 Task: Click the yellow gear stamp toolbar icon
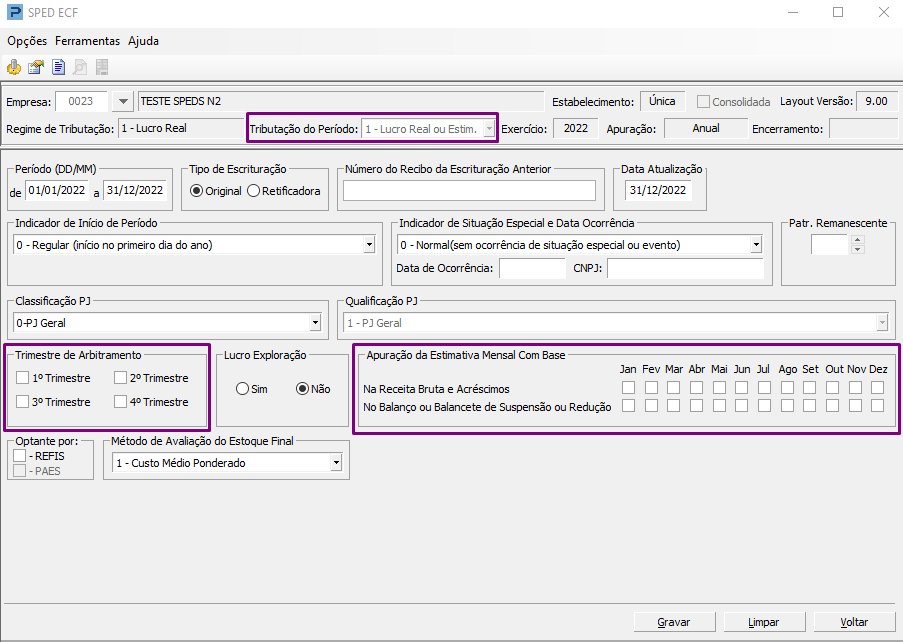point(14,67)
